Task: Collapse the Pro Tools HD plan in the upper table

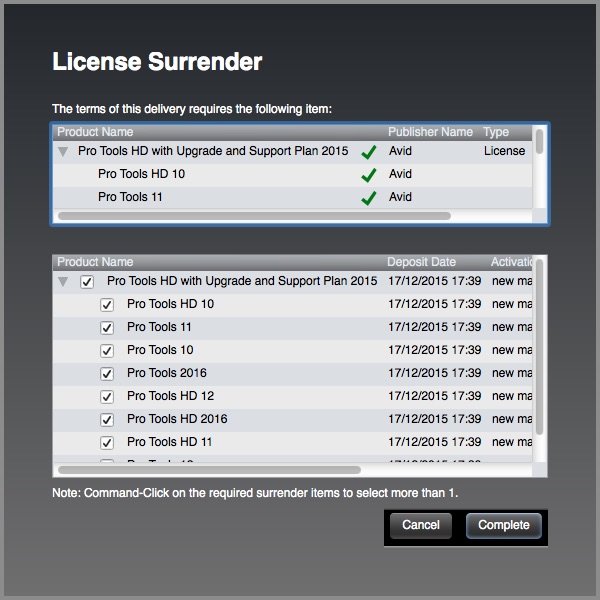Action: (63, 152)
